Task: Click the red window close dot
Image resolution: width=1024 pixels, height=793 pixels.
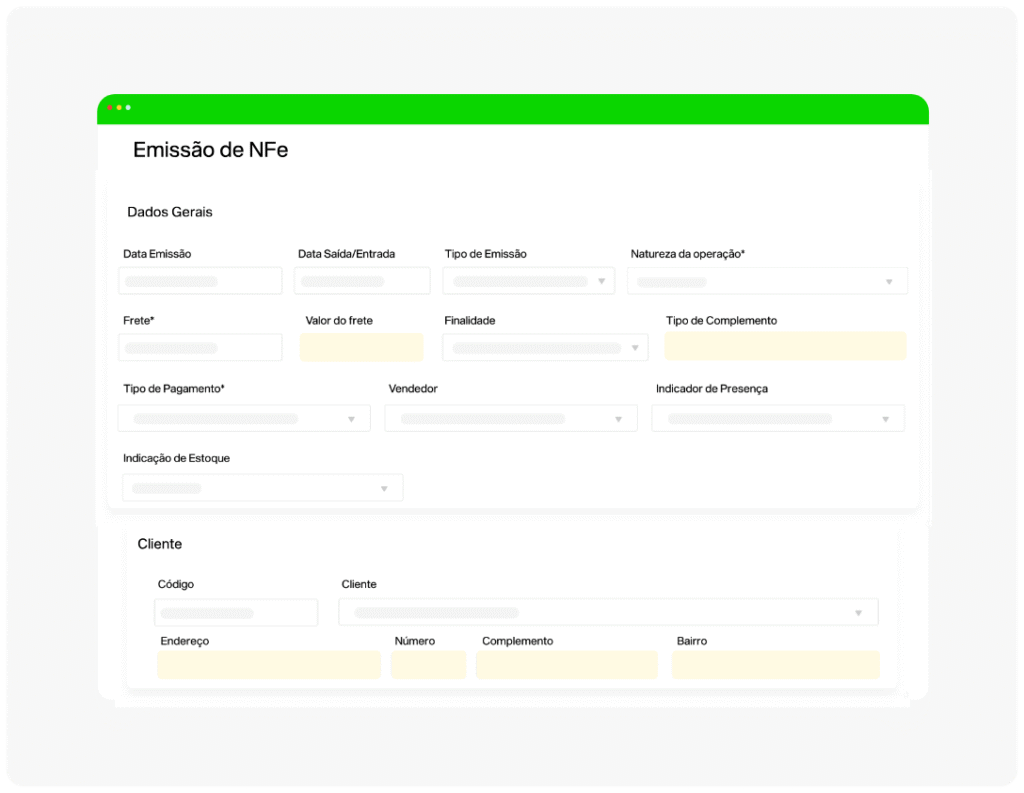Action: (110, 108)
